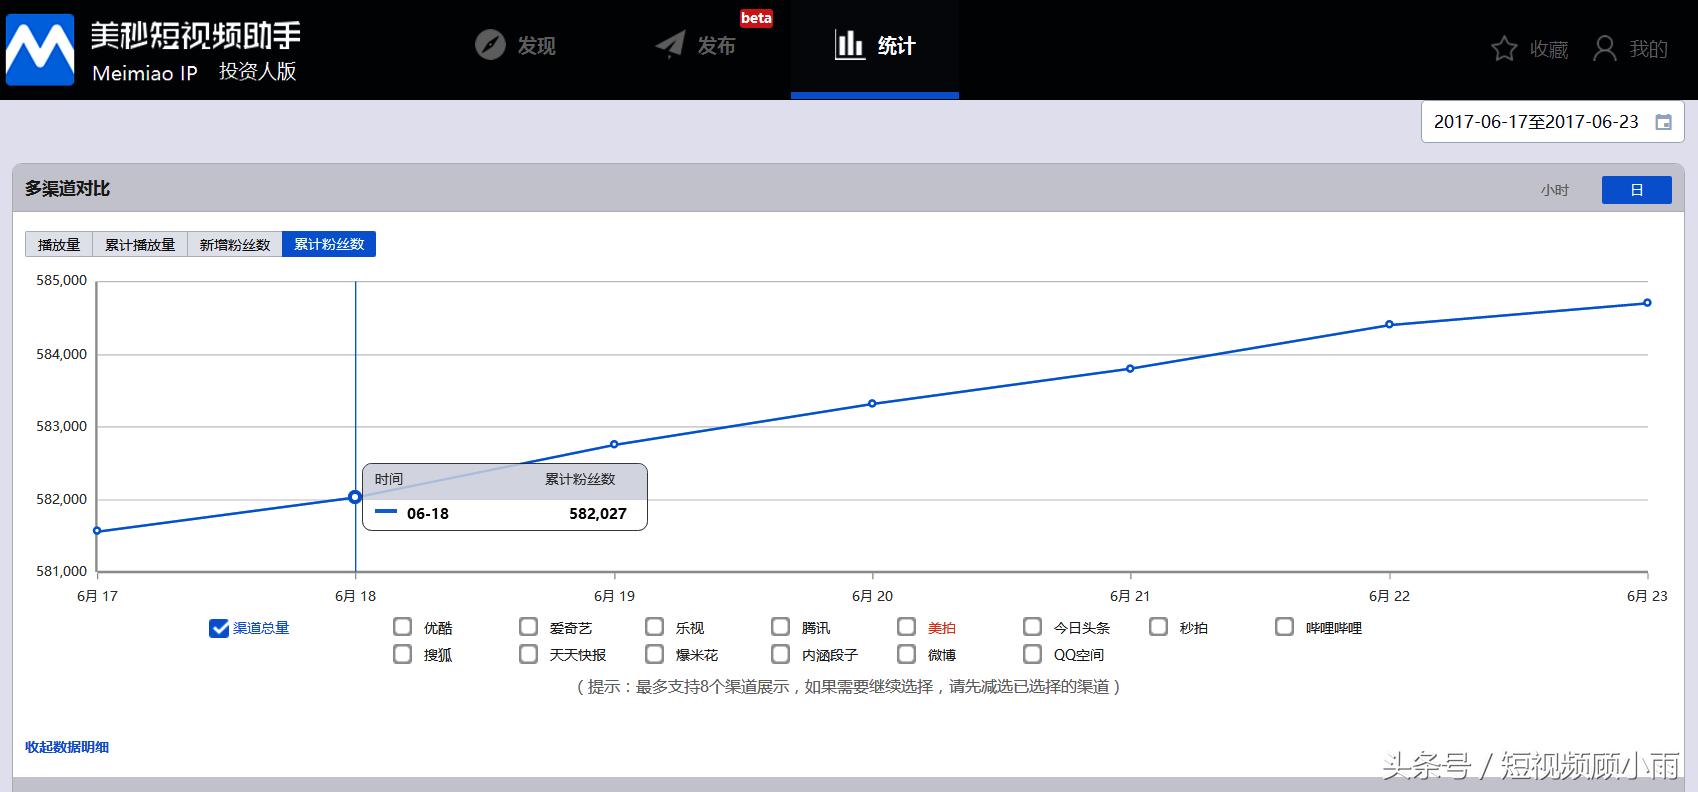Click the 多渠道对比 panel title
Screen dimensions: 1698x792
pyautogui.click(x=68, y=189)
